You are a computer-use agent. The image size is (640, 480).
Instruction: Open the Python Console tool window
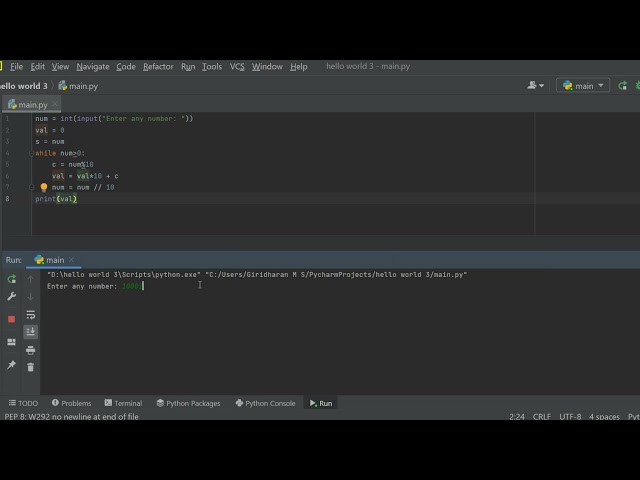coord(265,403)
